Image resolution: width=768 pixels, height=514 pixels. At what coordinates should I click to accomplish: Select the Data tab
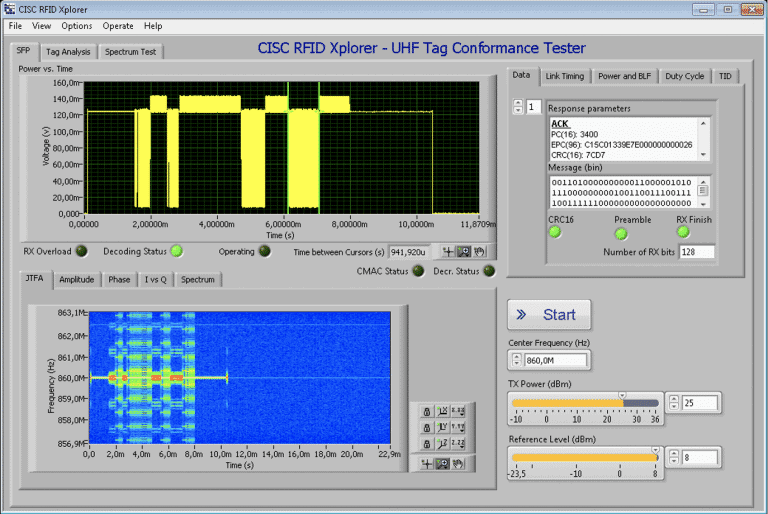pos(521,75)
